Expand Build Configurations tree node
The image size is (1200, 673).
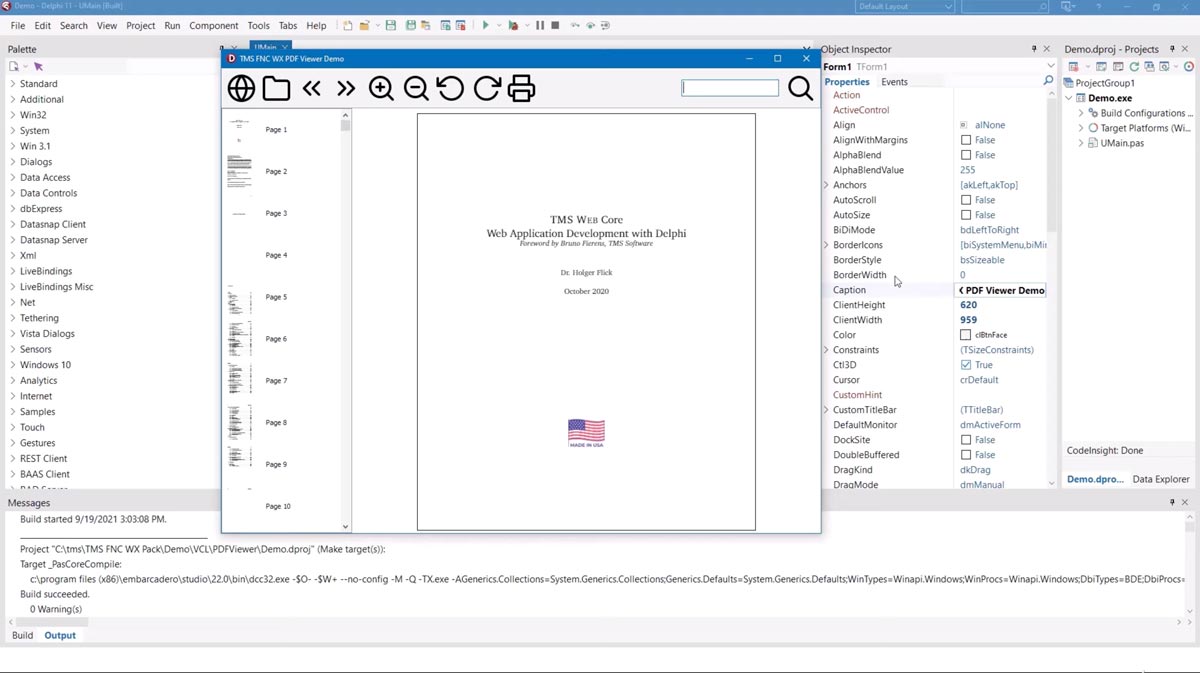click(x=1081, y=113)
